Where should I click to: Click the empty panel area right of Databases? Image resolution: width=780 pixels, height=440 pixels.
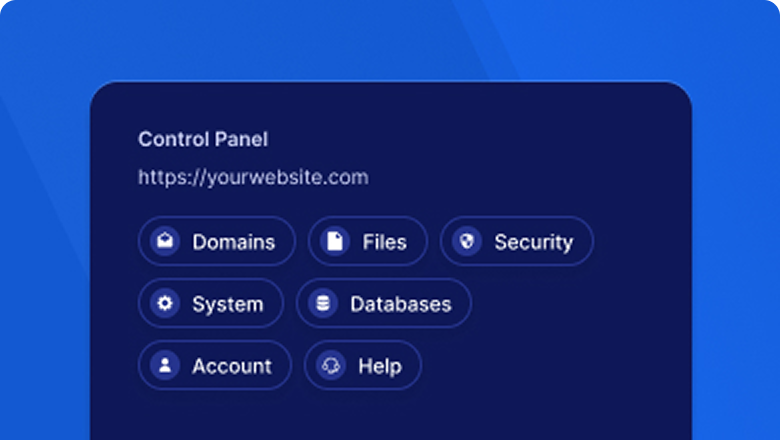tap(580, 304)
